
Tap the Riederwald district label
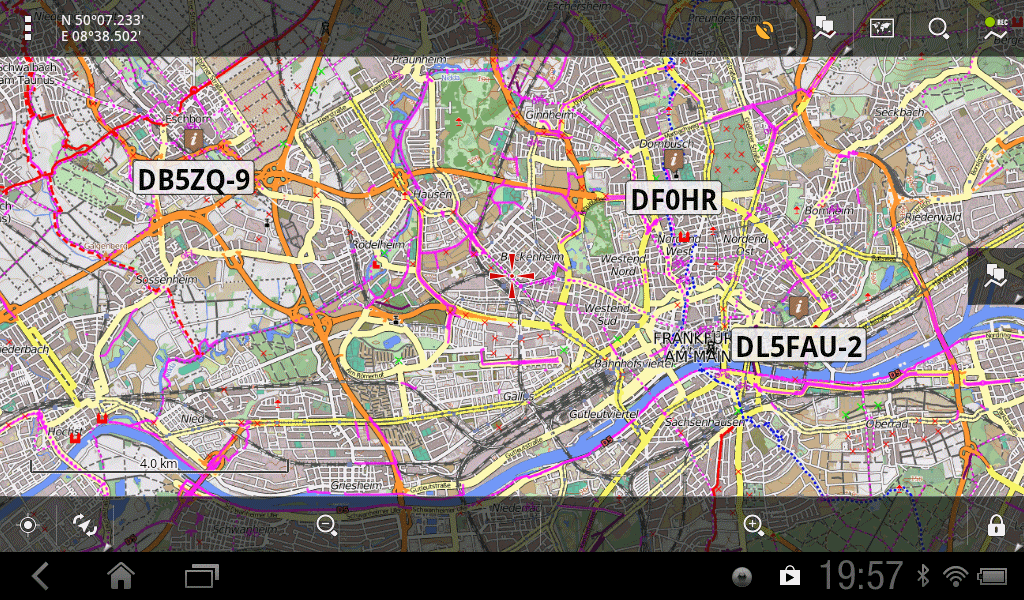[x=933, y=217]
